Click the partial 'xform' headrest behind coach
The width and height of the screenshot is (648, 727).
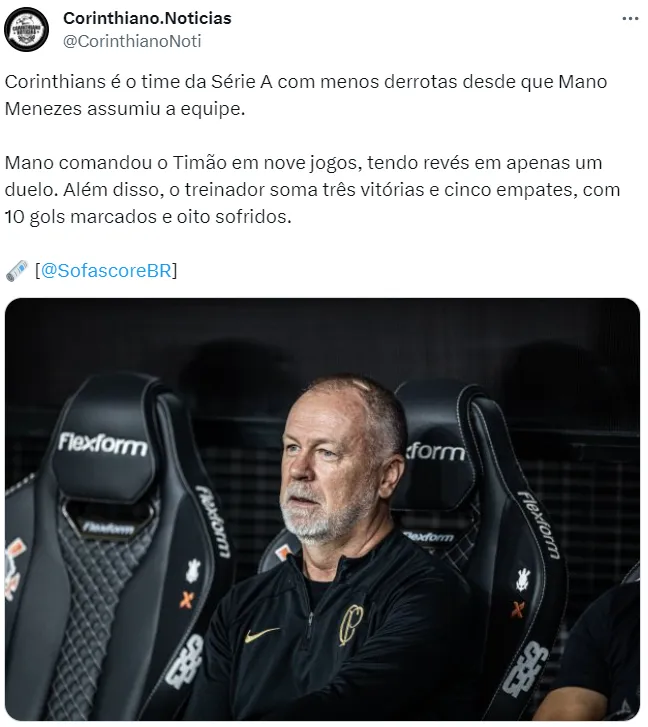click(435, 451)
